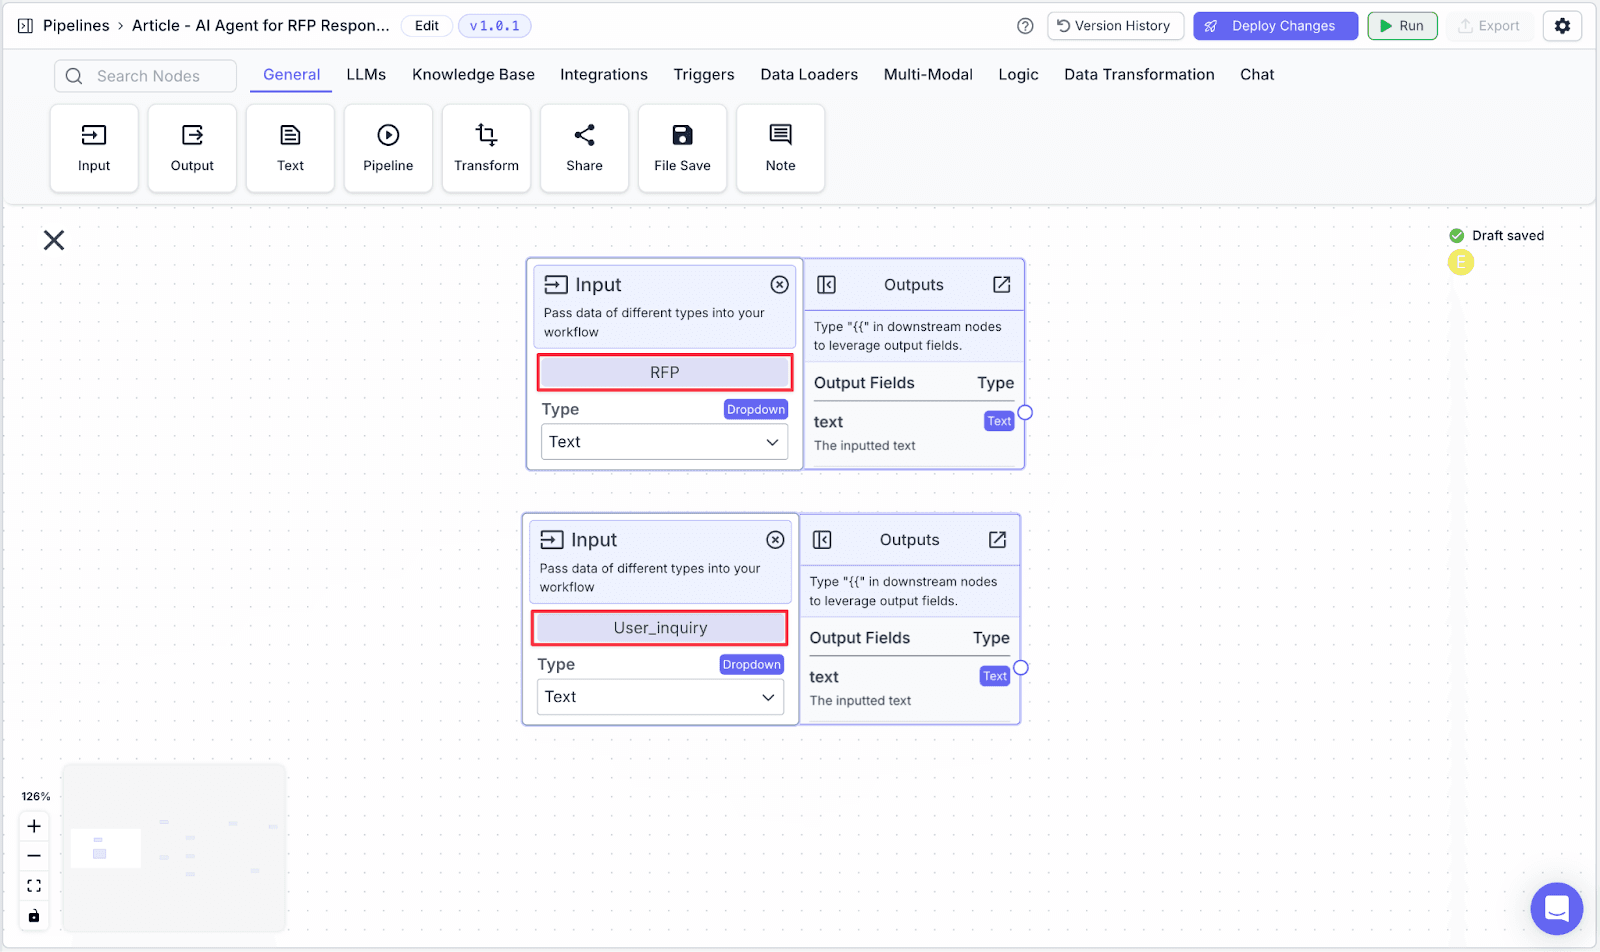
Task: Remove the RFP Input node
Action: [x=779, y=285]
